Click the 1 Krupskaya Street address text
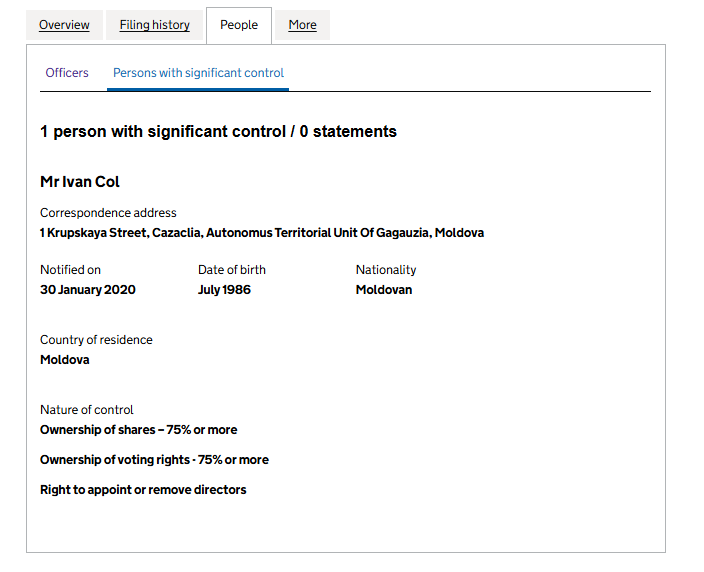The height and width of the screenshot is (572, 704). 261,233
